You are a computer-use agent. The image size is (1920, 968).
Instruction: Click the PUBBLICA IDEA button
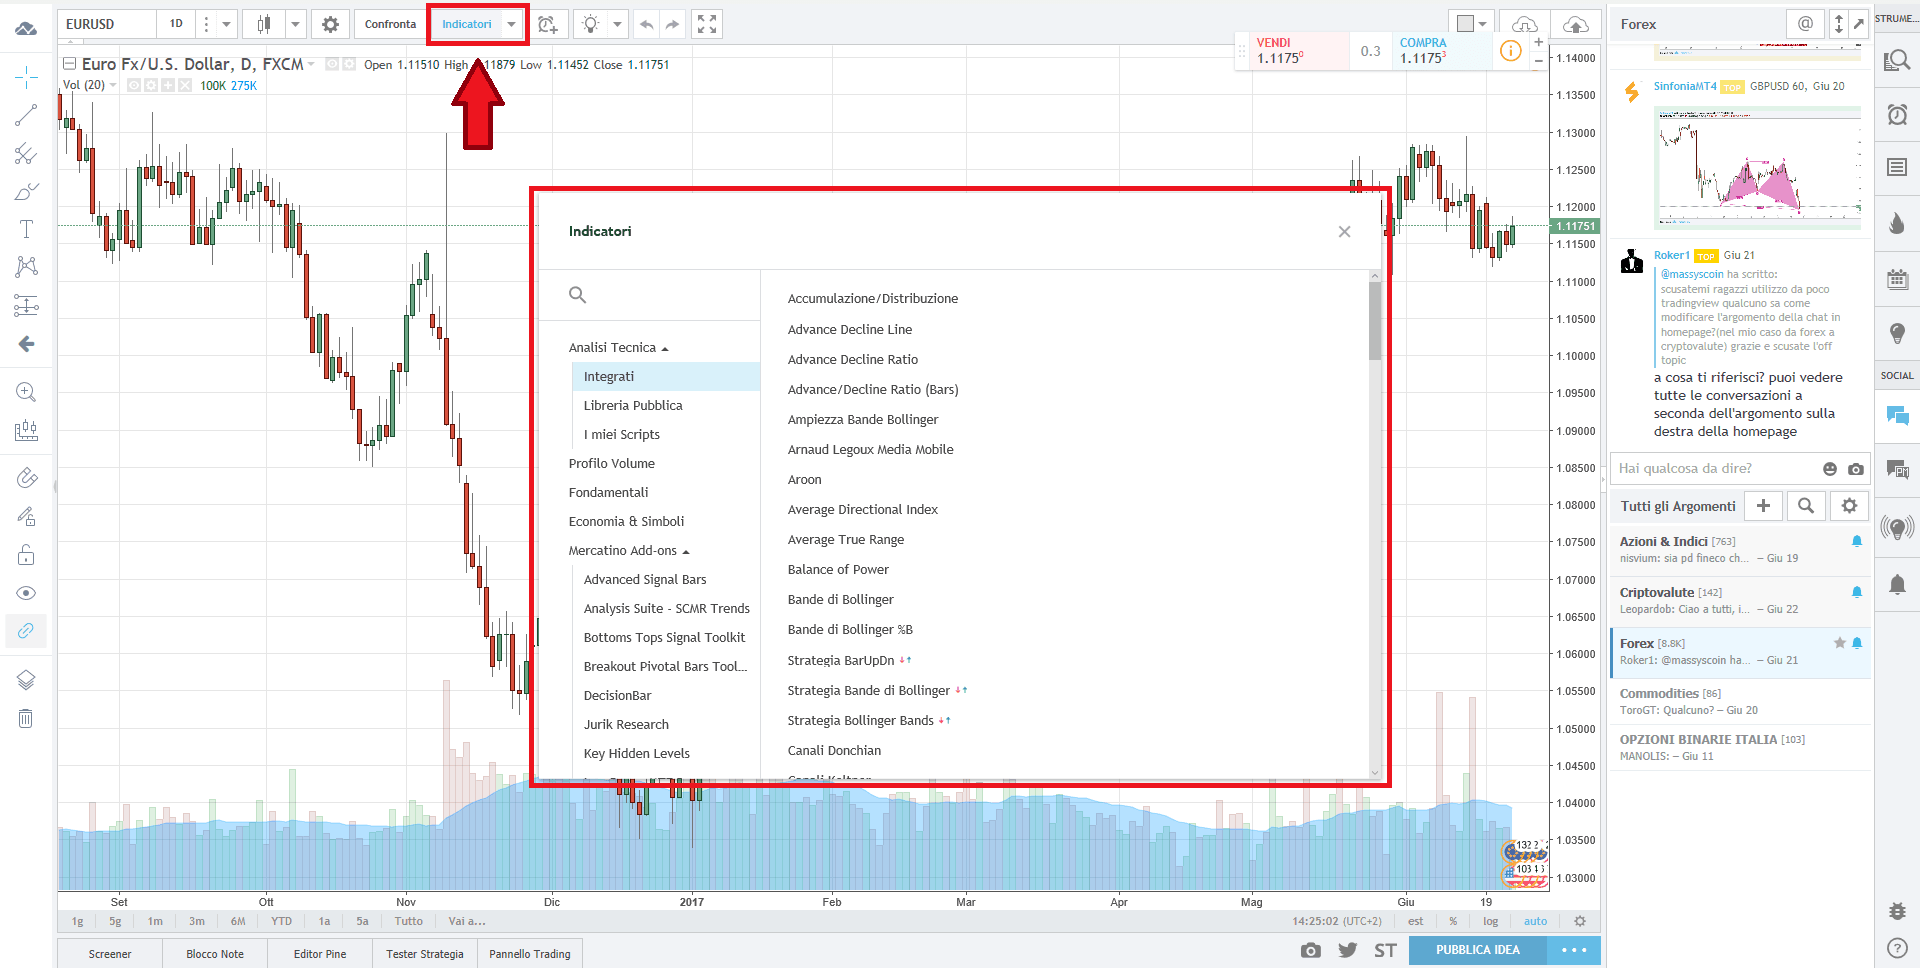pos(1477,950)
